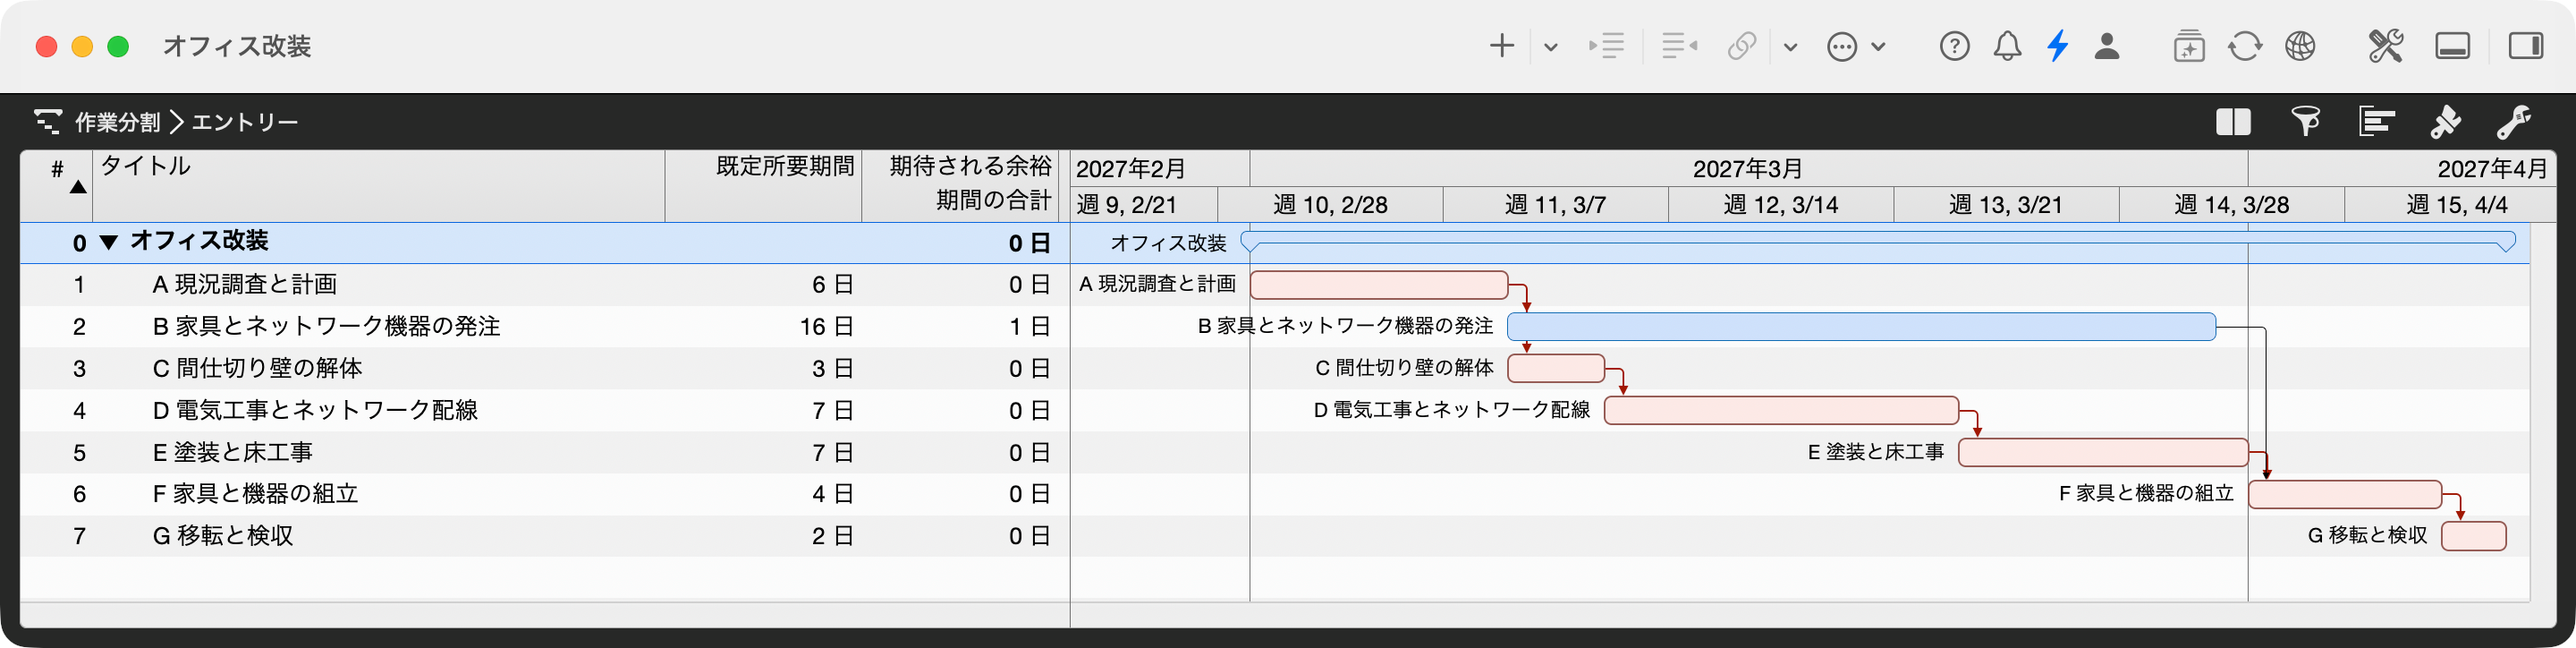This screenshot has height=648, width=2576.
Task: Click the Gantt bar for G 移転と検収
Action: (x=2473, y=536)
